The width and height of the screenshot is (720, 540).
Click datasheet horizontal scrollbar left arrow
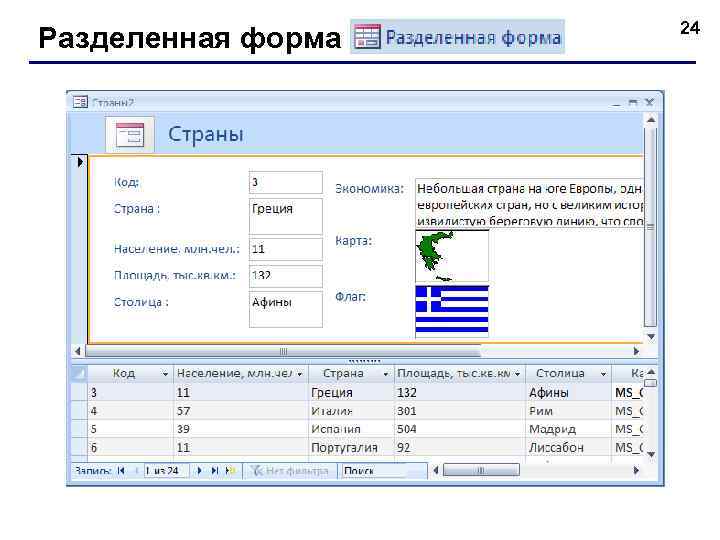(436, 470)
